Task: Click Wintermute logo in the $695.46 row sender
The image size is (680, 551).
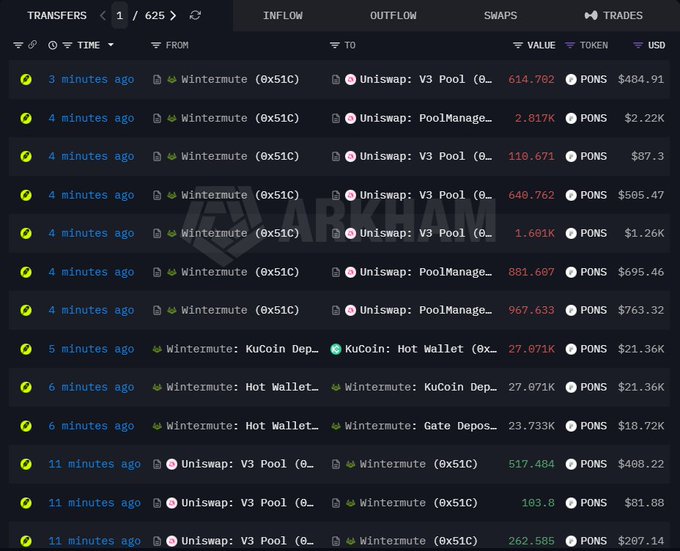Action: (172, 272)
